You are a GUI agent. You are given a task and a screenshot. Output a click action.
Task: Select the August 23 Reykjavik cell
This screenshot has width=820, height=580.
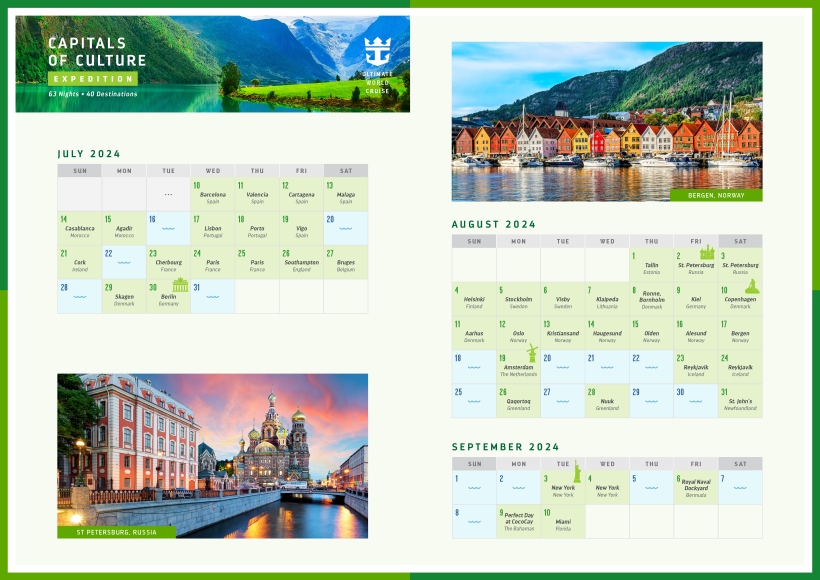(x=696, y=367)
